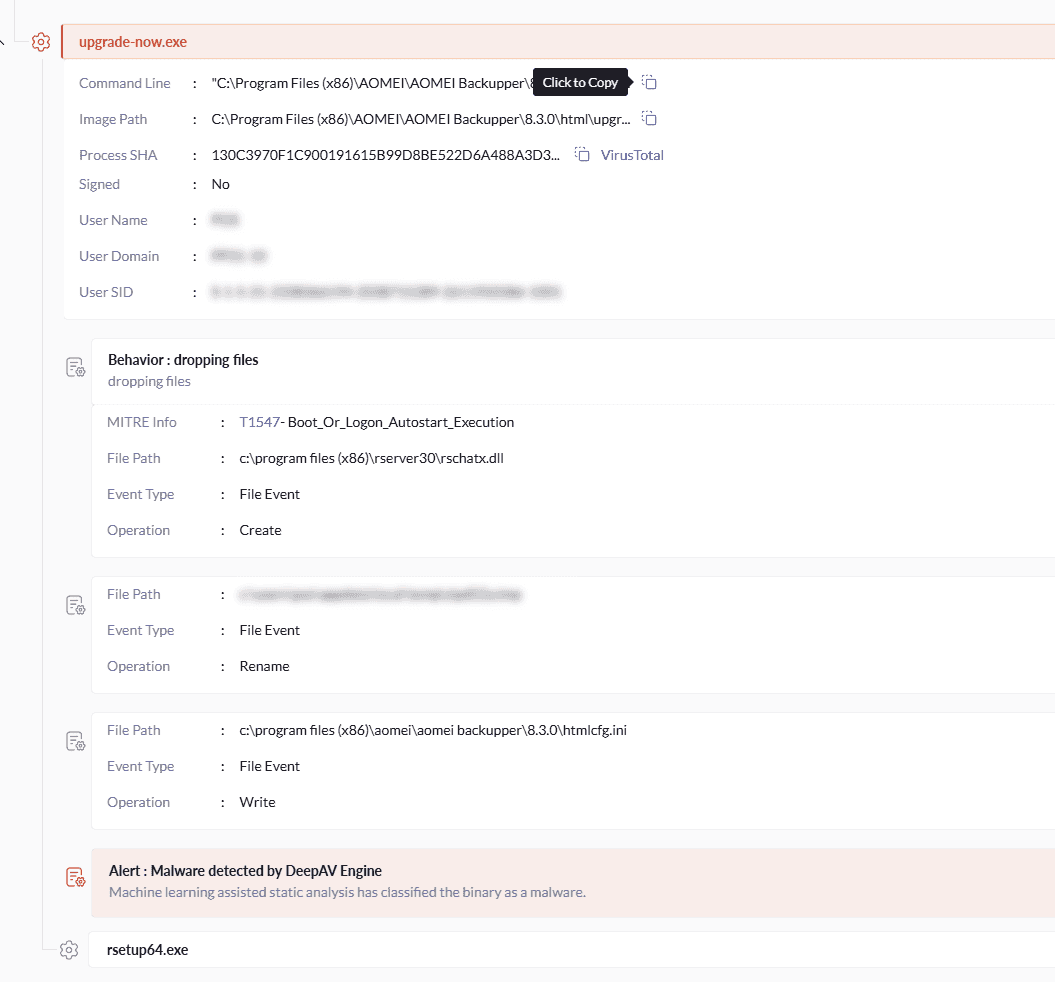This screenshot has width=1055, height=1001.
Task: Select the rsetup64.exe process node
Action: coord(572,950)
